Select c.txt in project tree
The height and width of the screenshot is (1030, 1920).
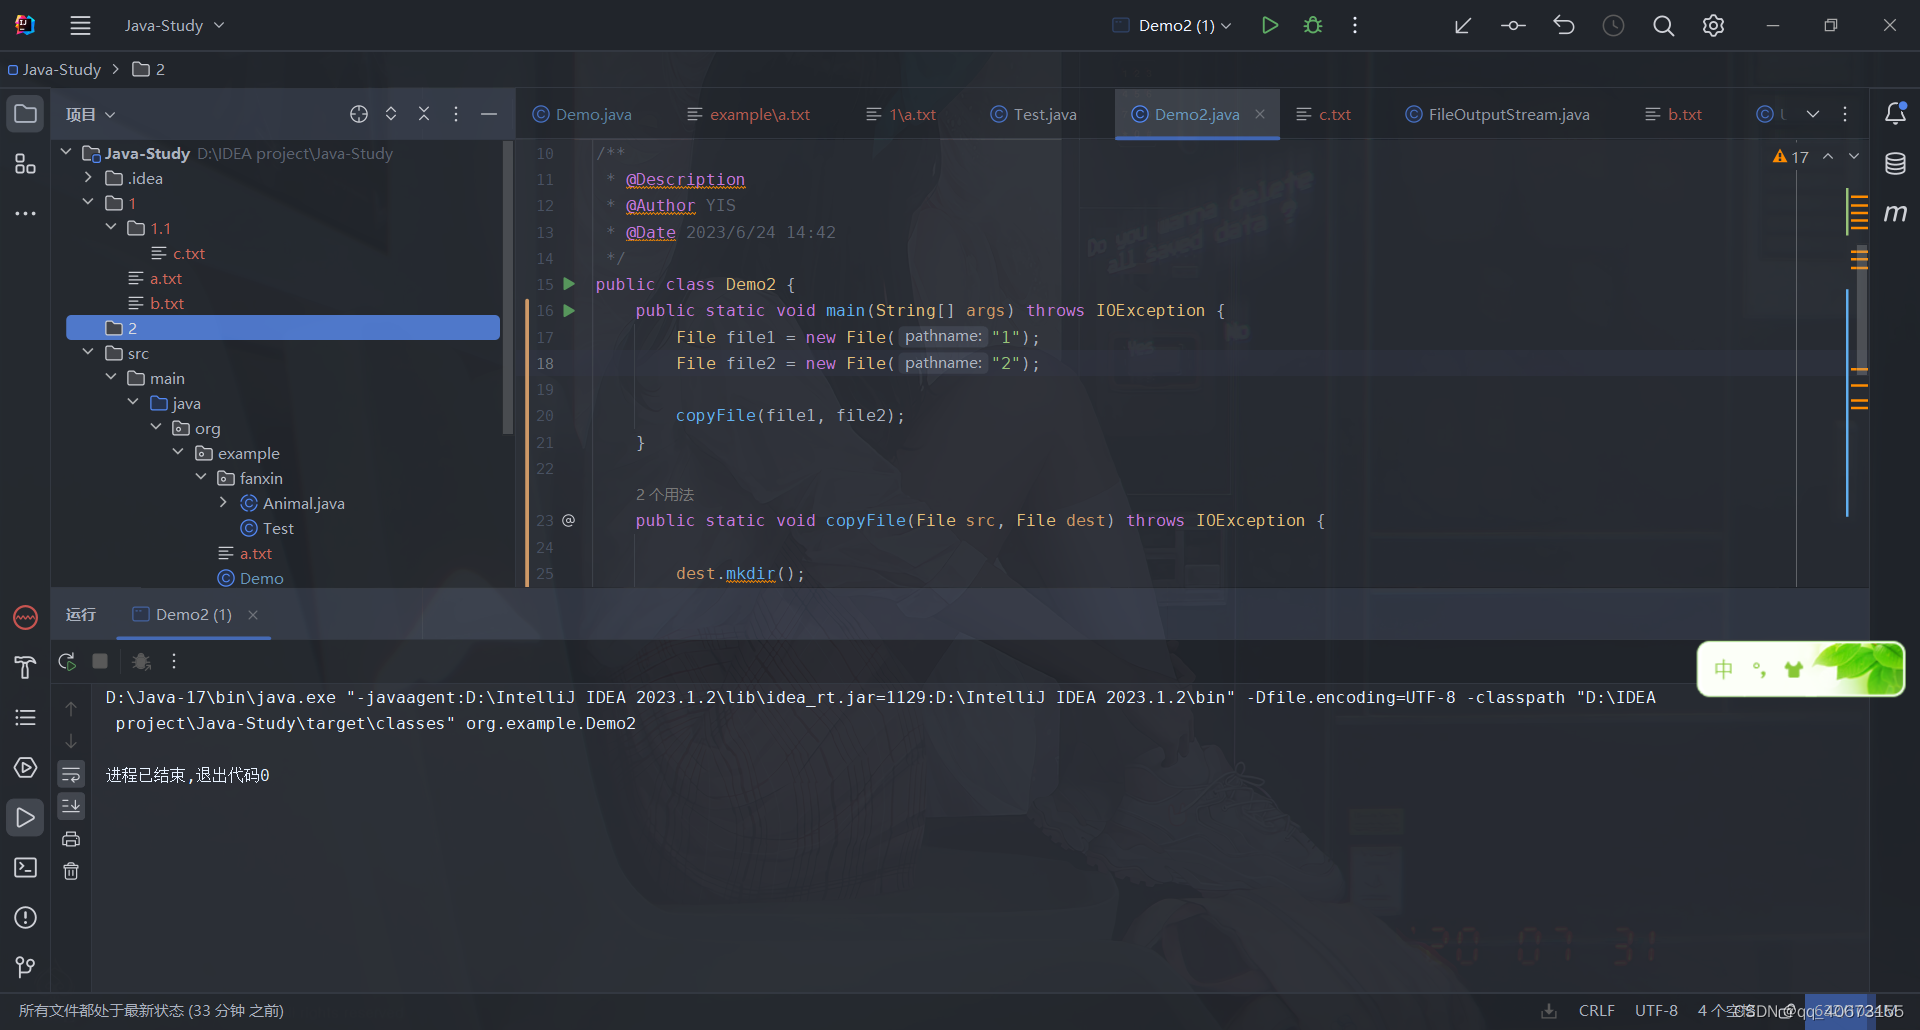click(x=179, y=253)
